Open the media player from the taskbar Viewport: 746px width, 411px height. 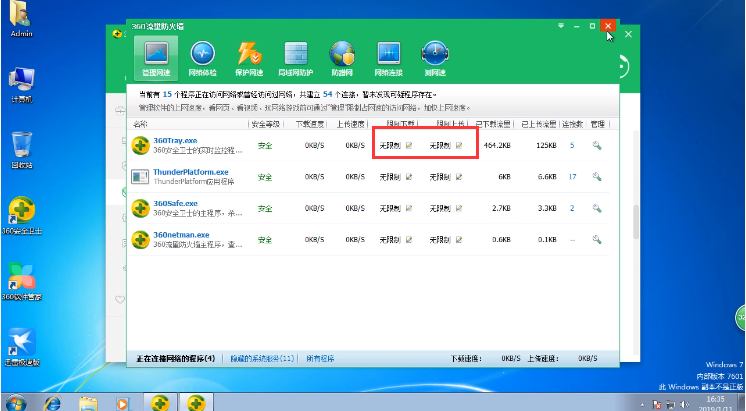point(123,403)
